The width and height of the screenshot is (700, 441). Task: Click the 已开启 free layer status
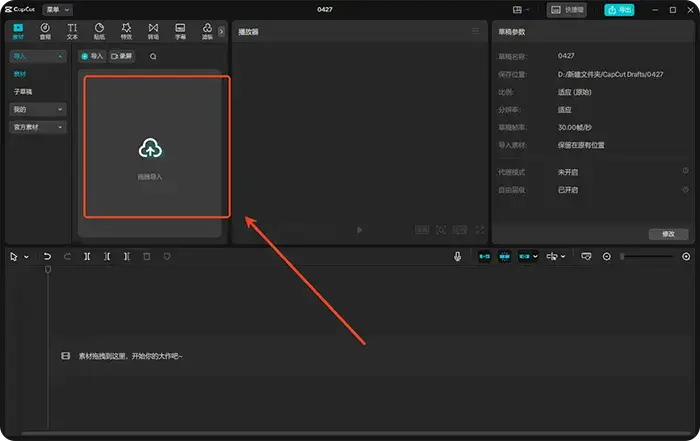pos(567,190)
